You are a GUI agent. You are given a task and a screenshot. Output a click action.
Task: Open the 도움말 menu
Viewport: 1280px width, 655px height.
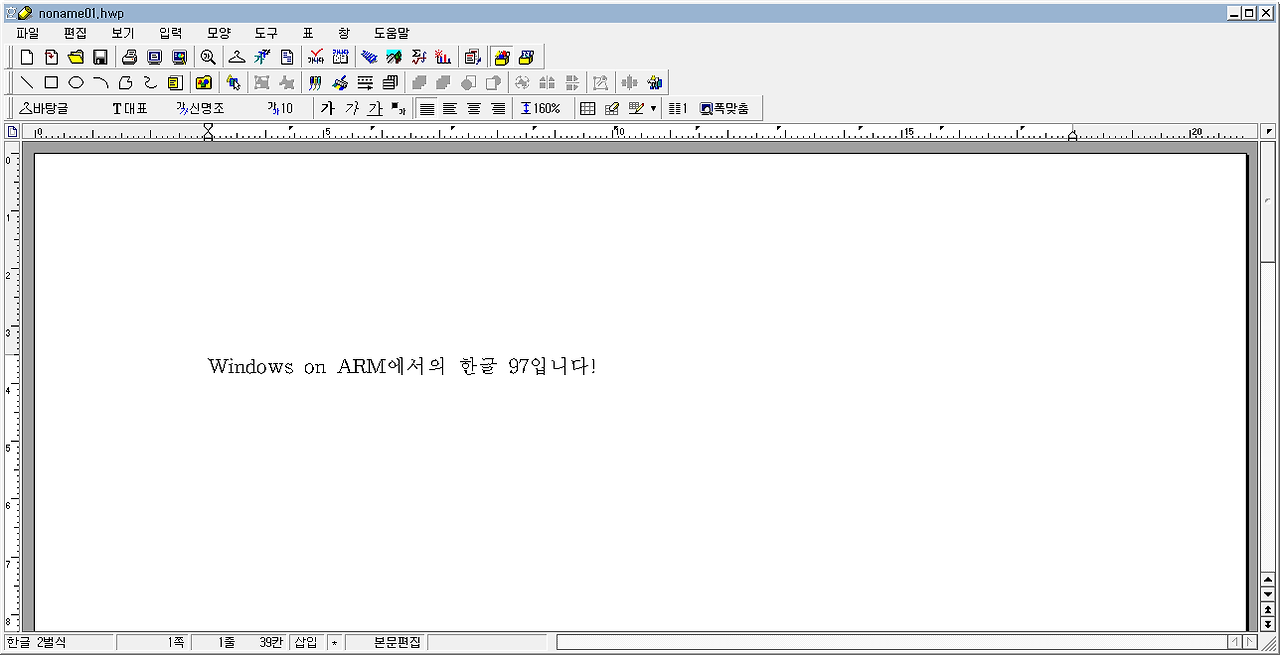pos(392,33)
